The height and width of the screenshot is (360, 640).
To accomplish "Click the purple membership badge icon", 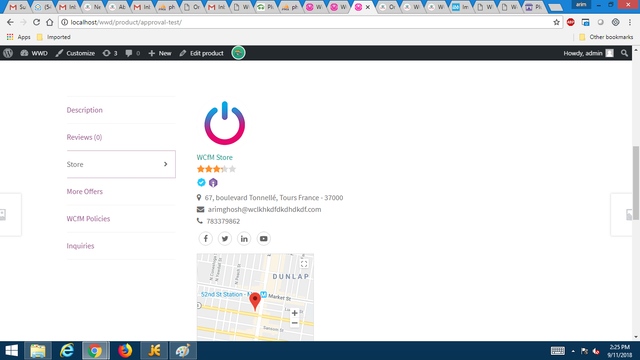I will click(x=213, y=182).
